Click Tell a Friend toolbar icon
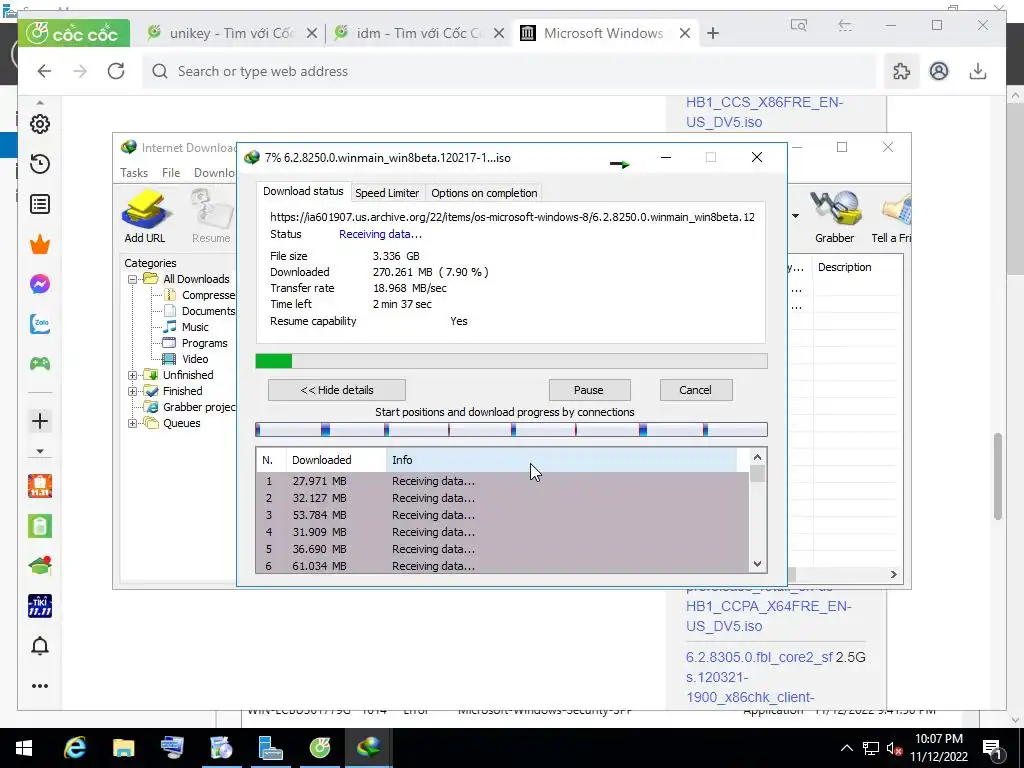 (x=891, y=217)
